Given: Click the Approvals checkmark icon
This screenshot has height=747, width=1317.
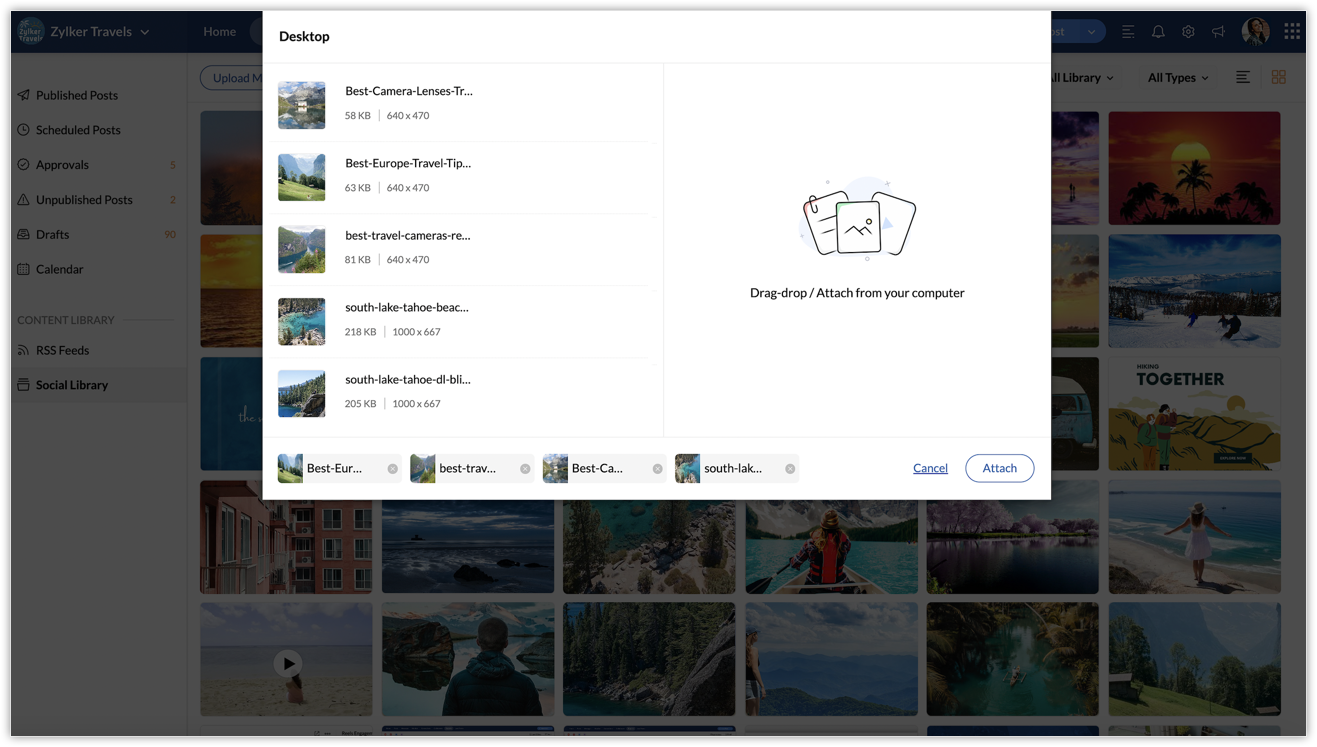Looking at the screenshot, I should coord(24,165).
